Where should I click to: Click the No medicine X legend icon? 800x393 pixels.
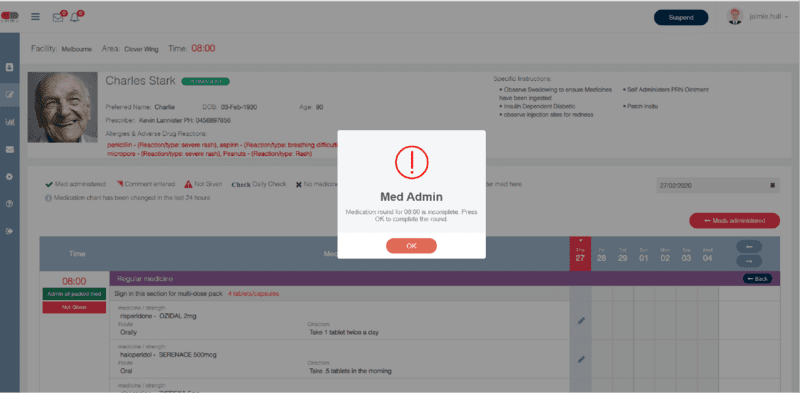pos(298,184)
